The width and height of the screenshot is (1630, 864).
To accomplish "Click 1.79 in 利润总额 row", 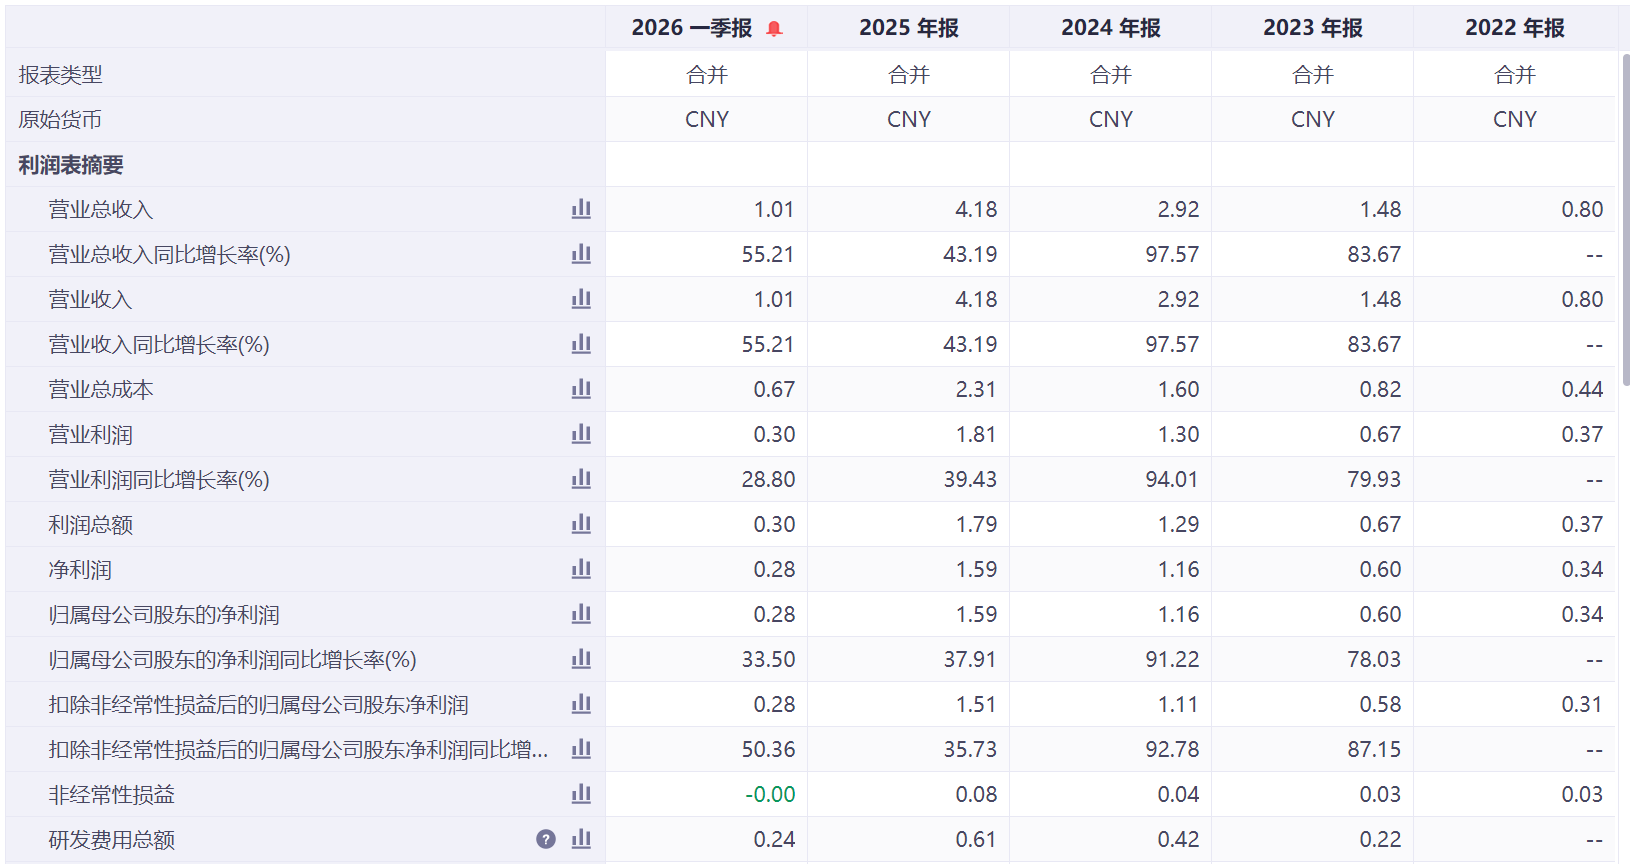I will (x=976, y=525).
